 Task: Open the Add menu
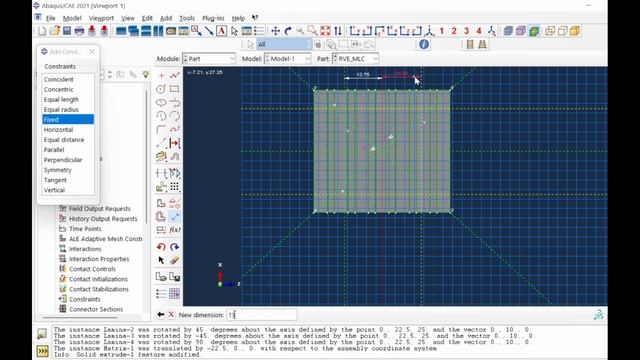(x=166, y=18)
